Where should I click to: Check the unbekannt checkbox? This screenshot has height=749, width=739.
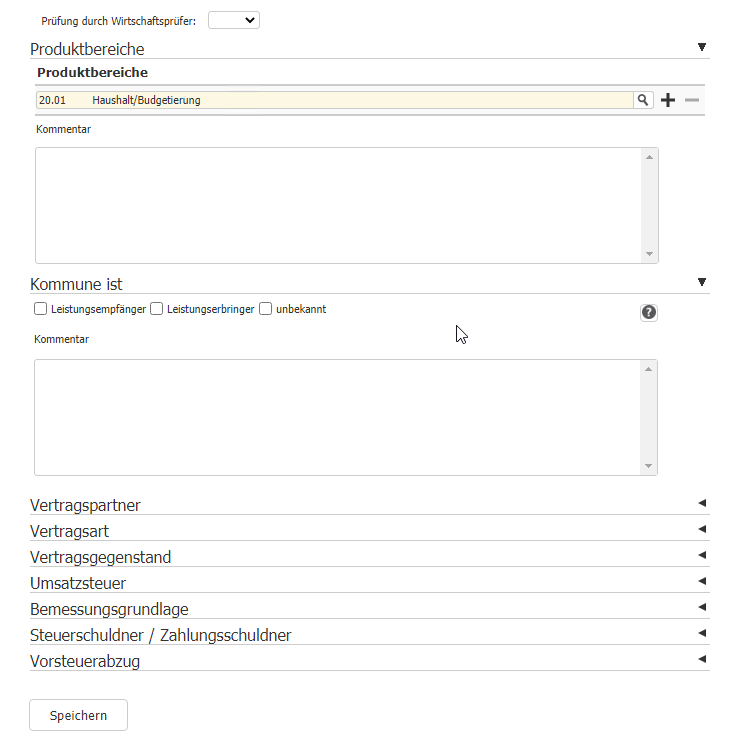coord(266,309)
